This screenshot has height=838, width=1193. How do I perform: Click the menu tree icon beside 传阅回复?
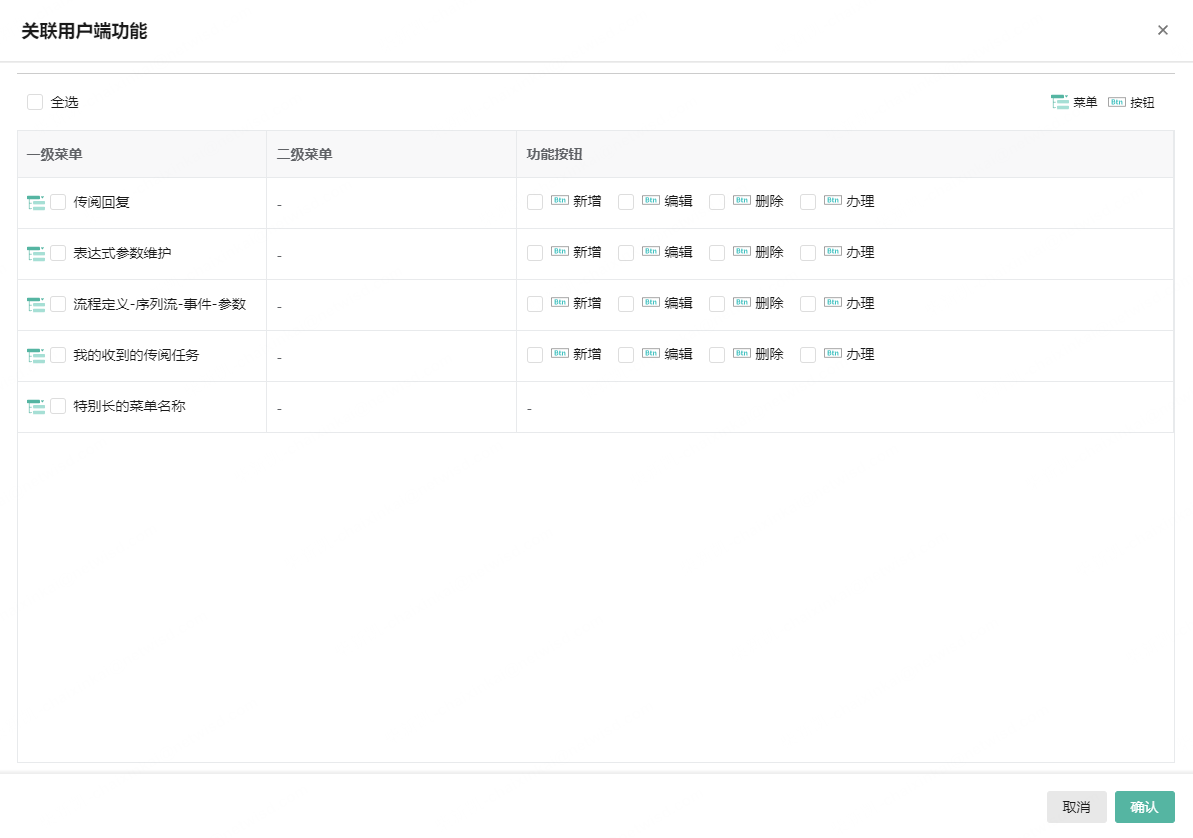coord(36,202)
